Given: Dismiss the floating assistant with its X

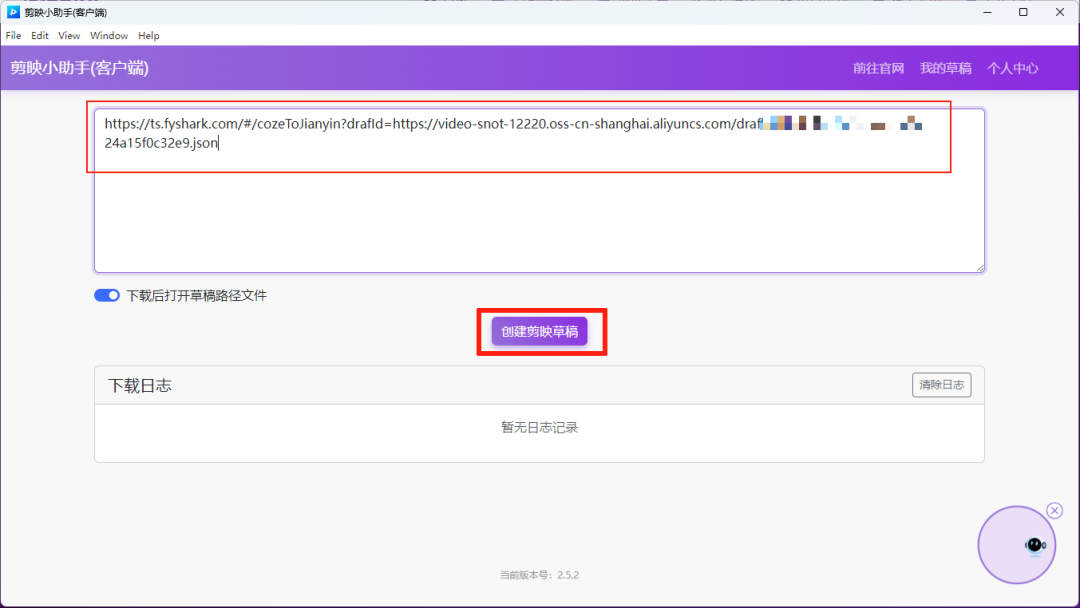Looking at the screenshot, I should [1055, 510].
